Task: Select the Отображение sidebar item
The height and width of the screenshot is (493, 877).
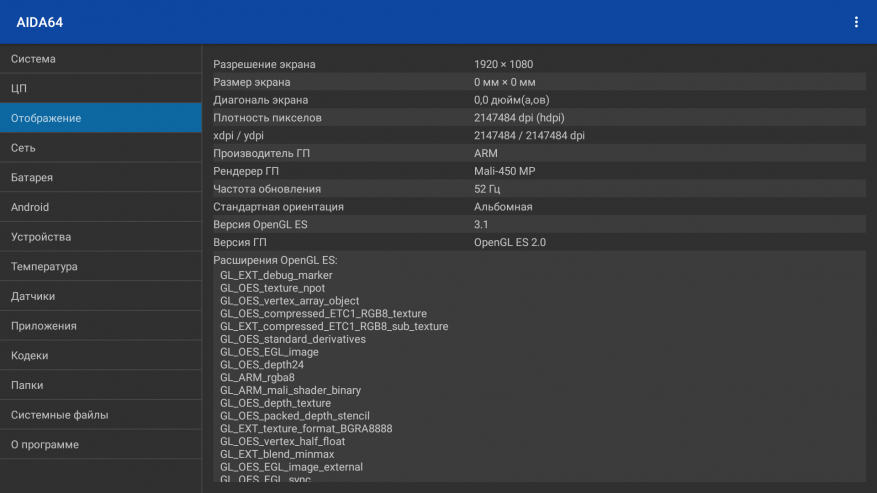Action: 100,118
